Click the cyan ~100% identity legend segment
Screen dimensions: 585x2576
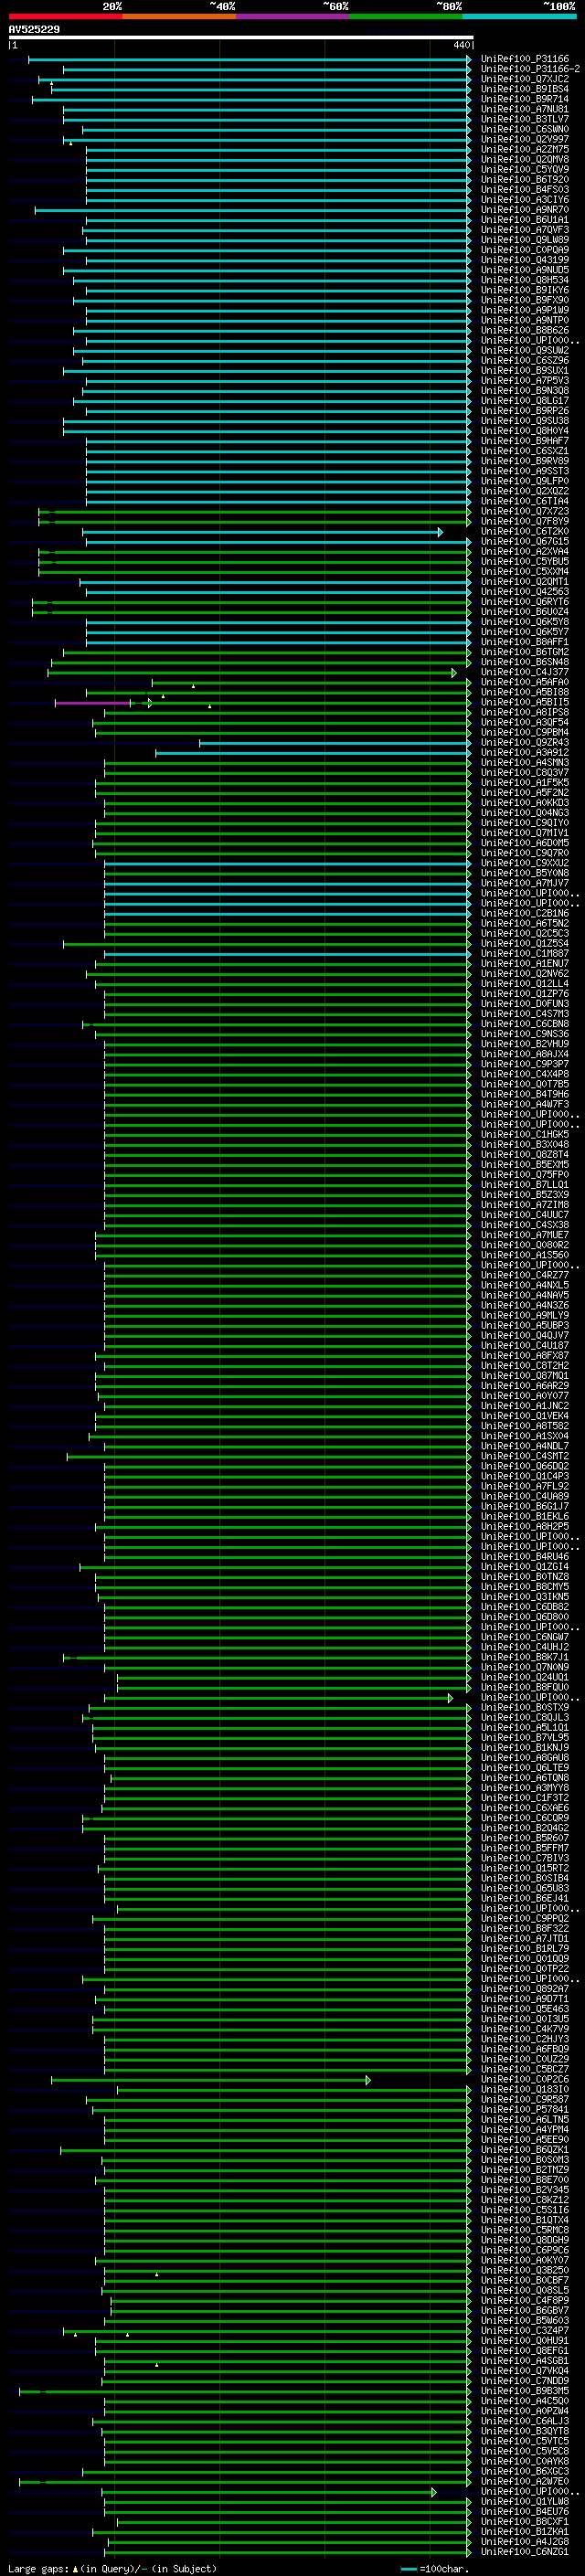click(519, 16)
